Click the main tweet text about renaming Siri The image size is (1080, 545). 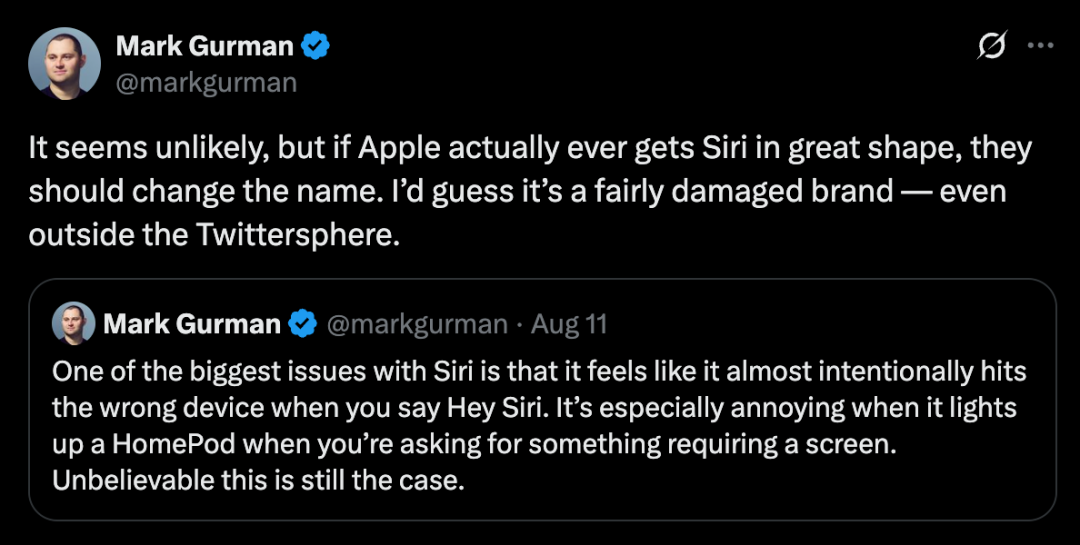(530, 192)
